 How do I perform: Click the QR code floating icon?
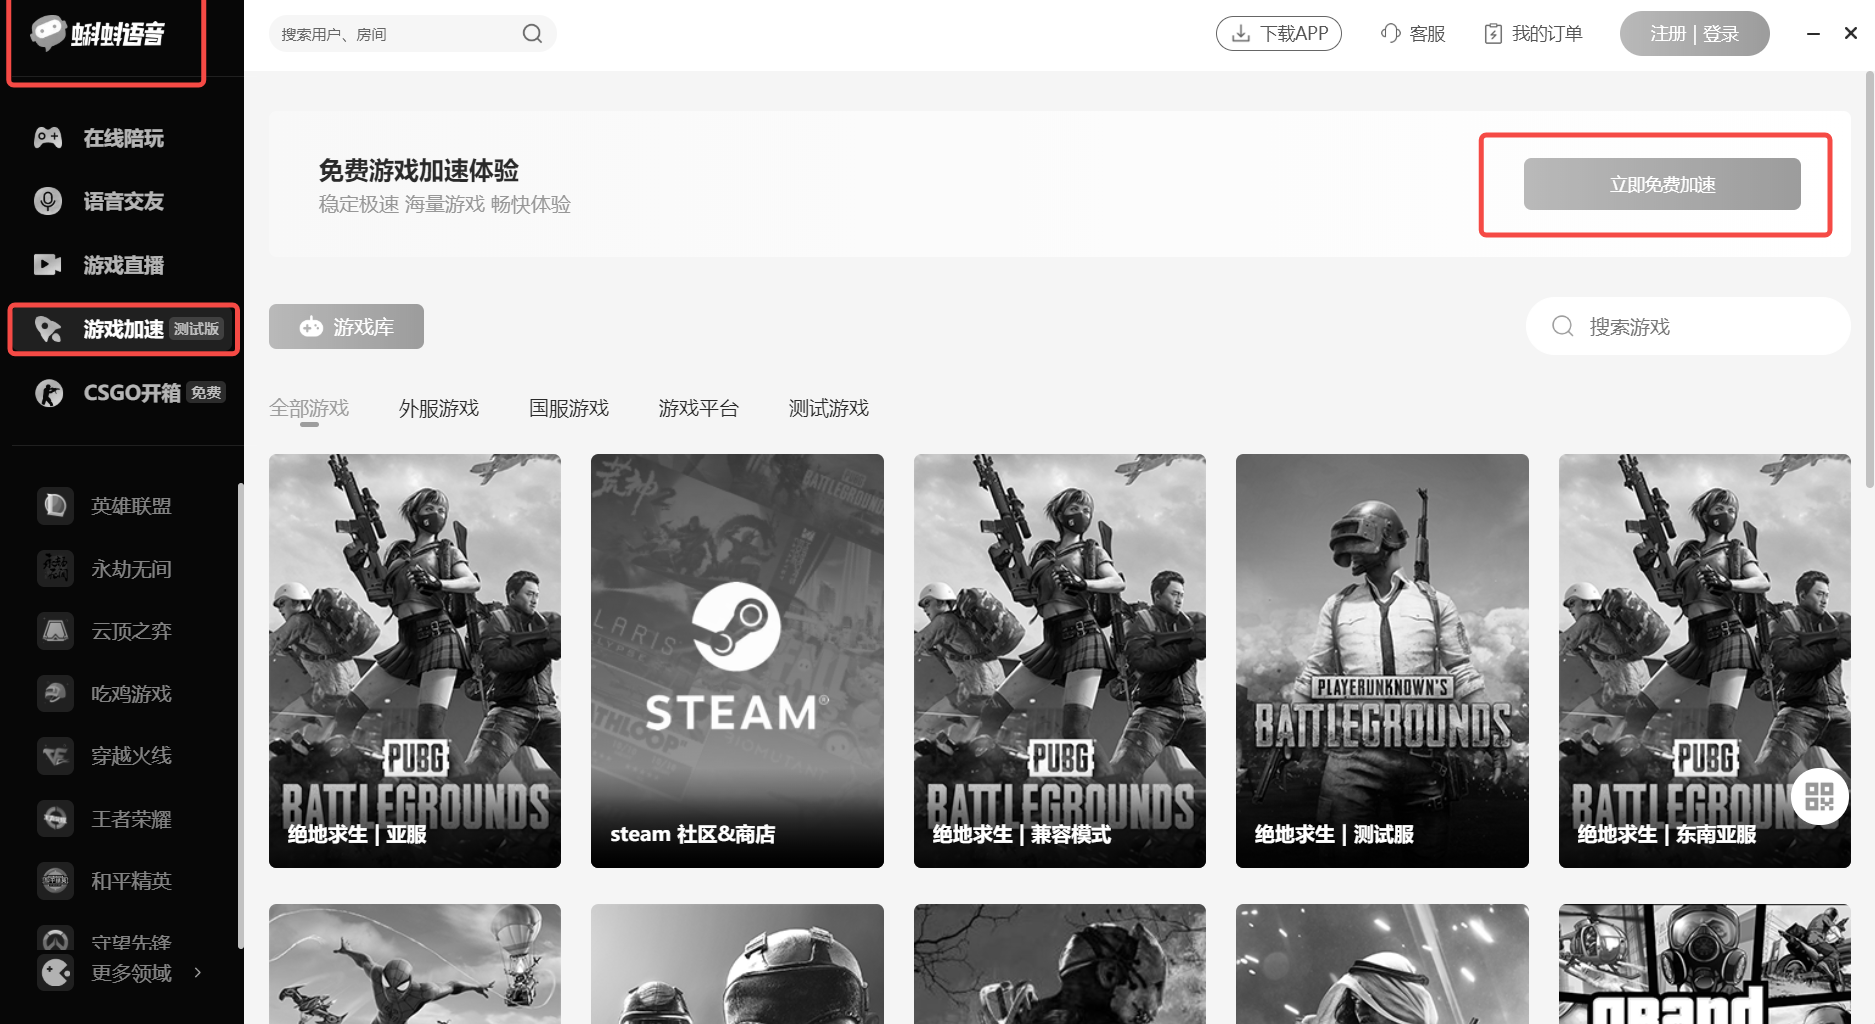pyautogui.click(x=1819, y=796)
